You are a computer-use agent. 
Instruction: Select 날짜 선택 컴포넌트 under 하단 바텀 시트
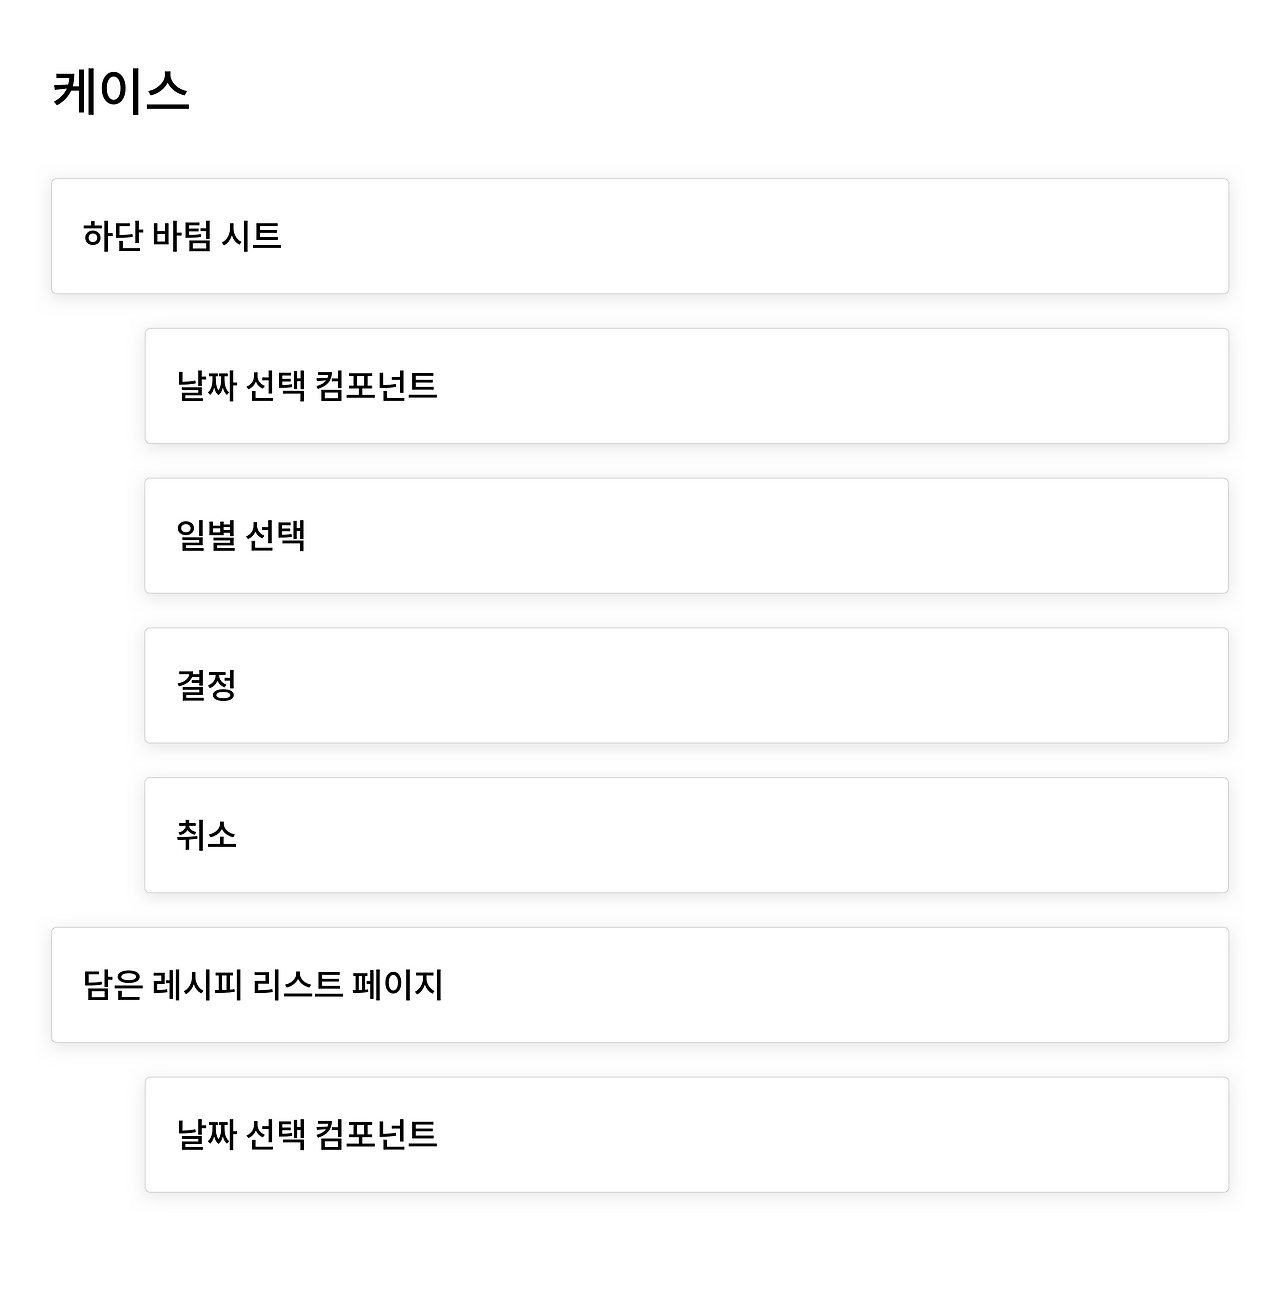686,386
